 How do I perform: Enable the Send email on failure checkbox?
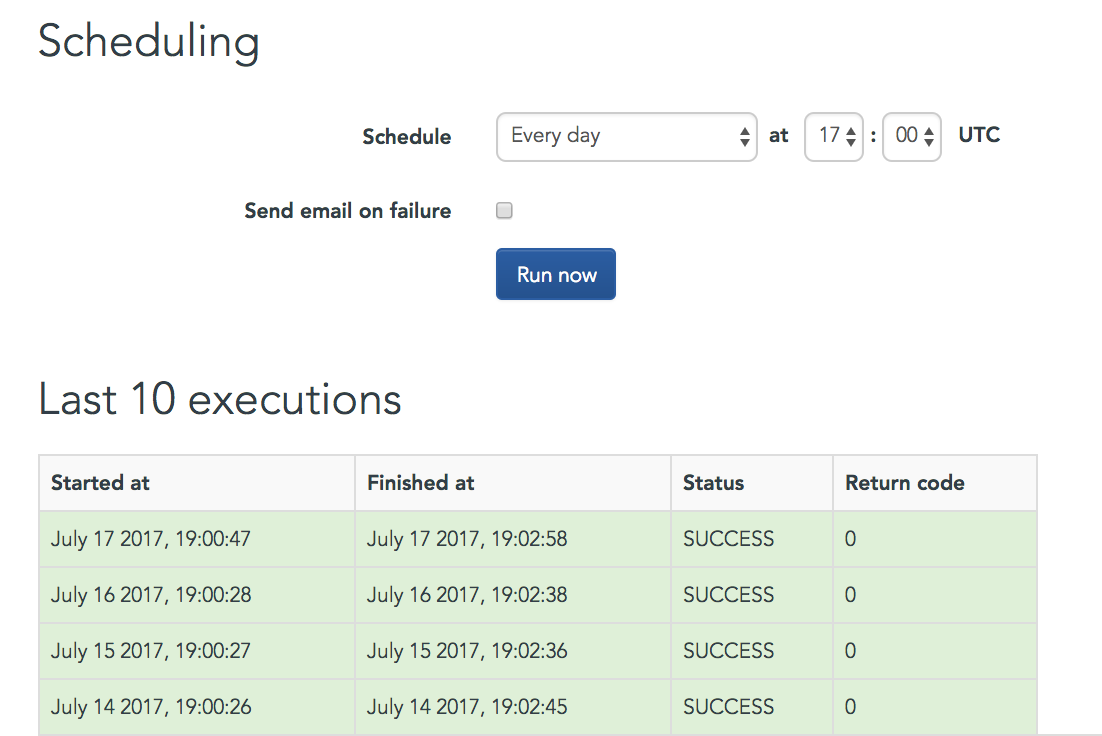(504, 210)
